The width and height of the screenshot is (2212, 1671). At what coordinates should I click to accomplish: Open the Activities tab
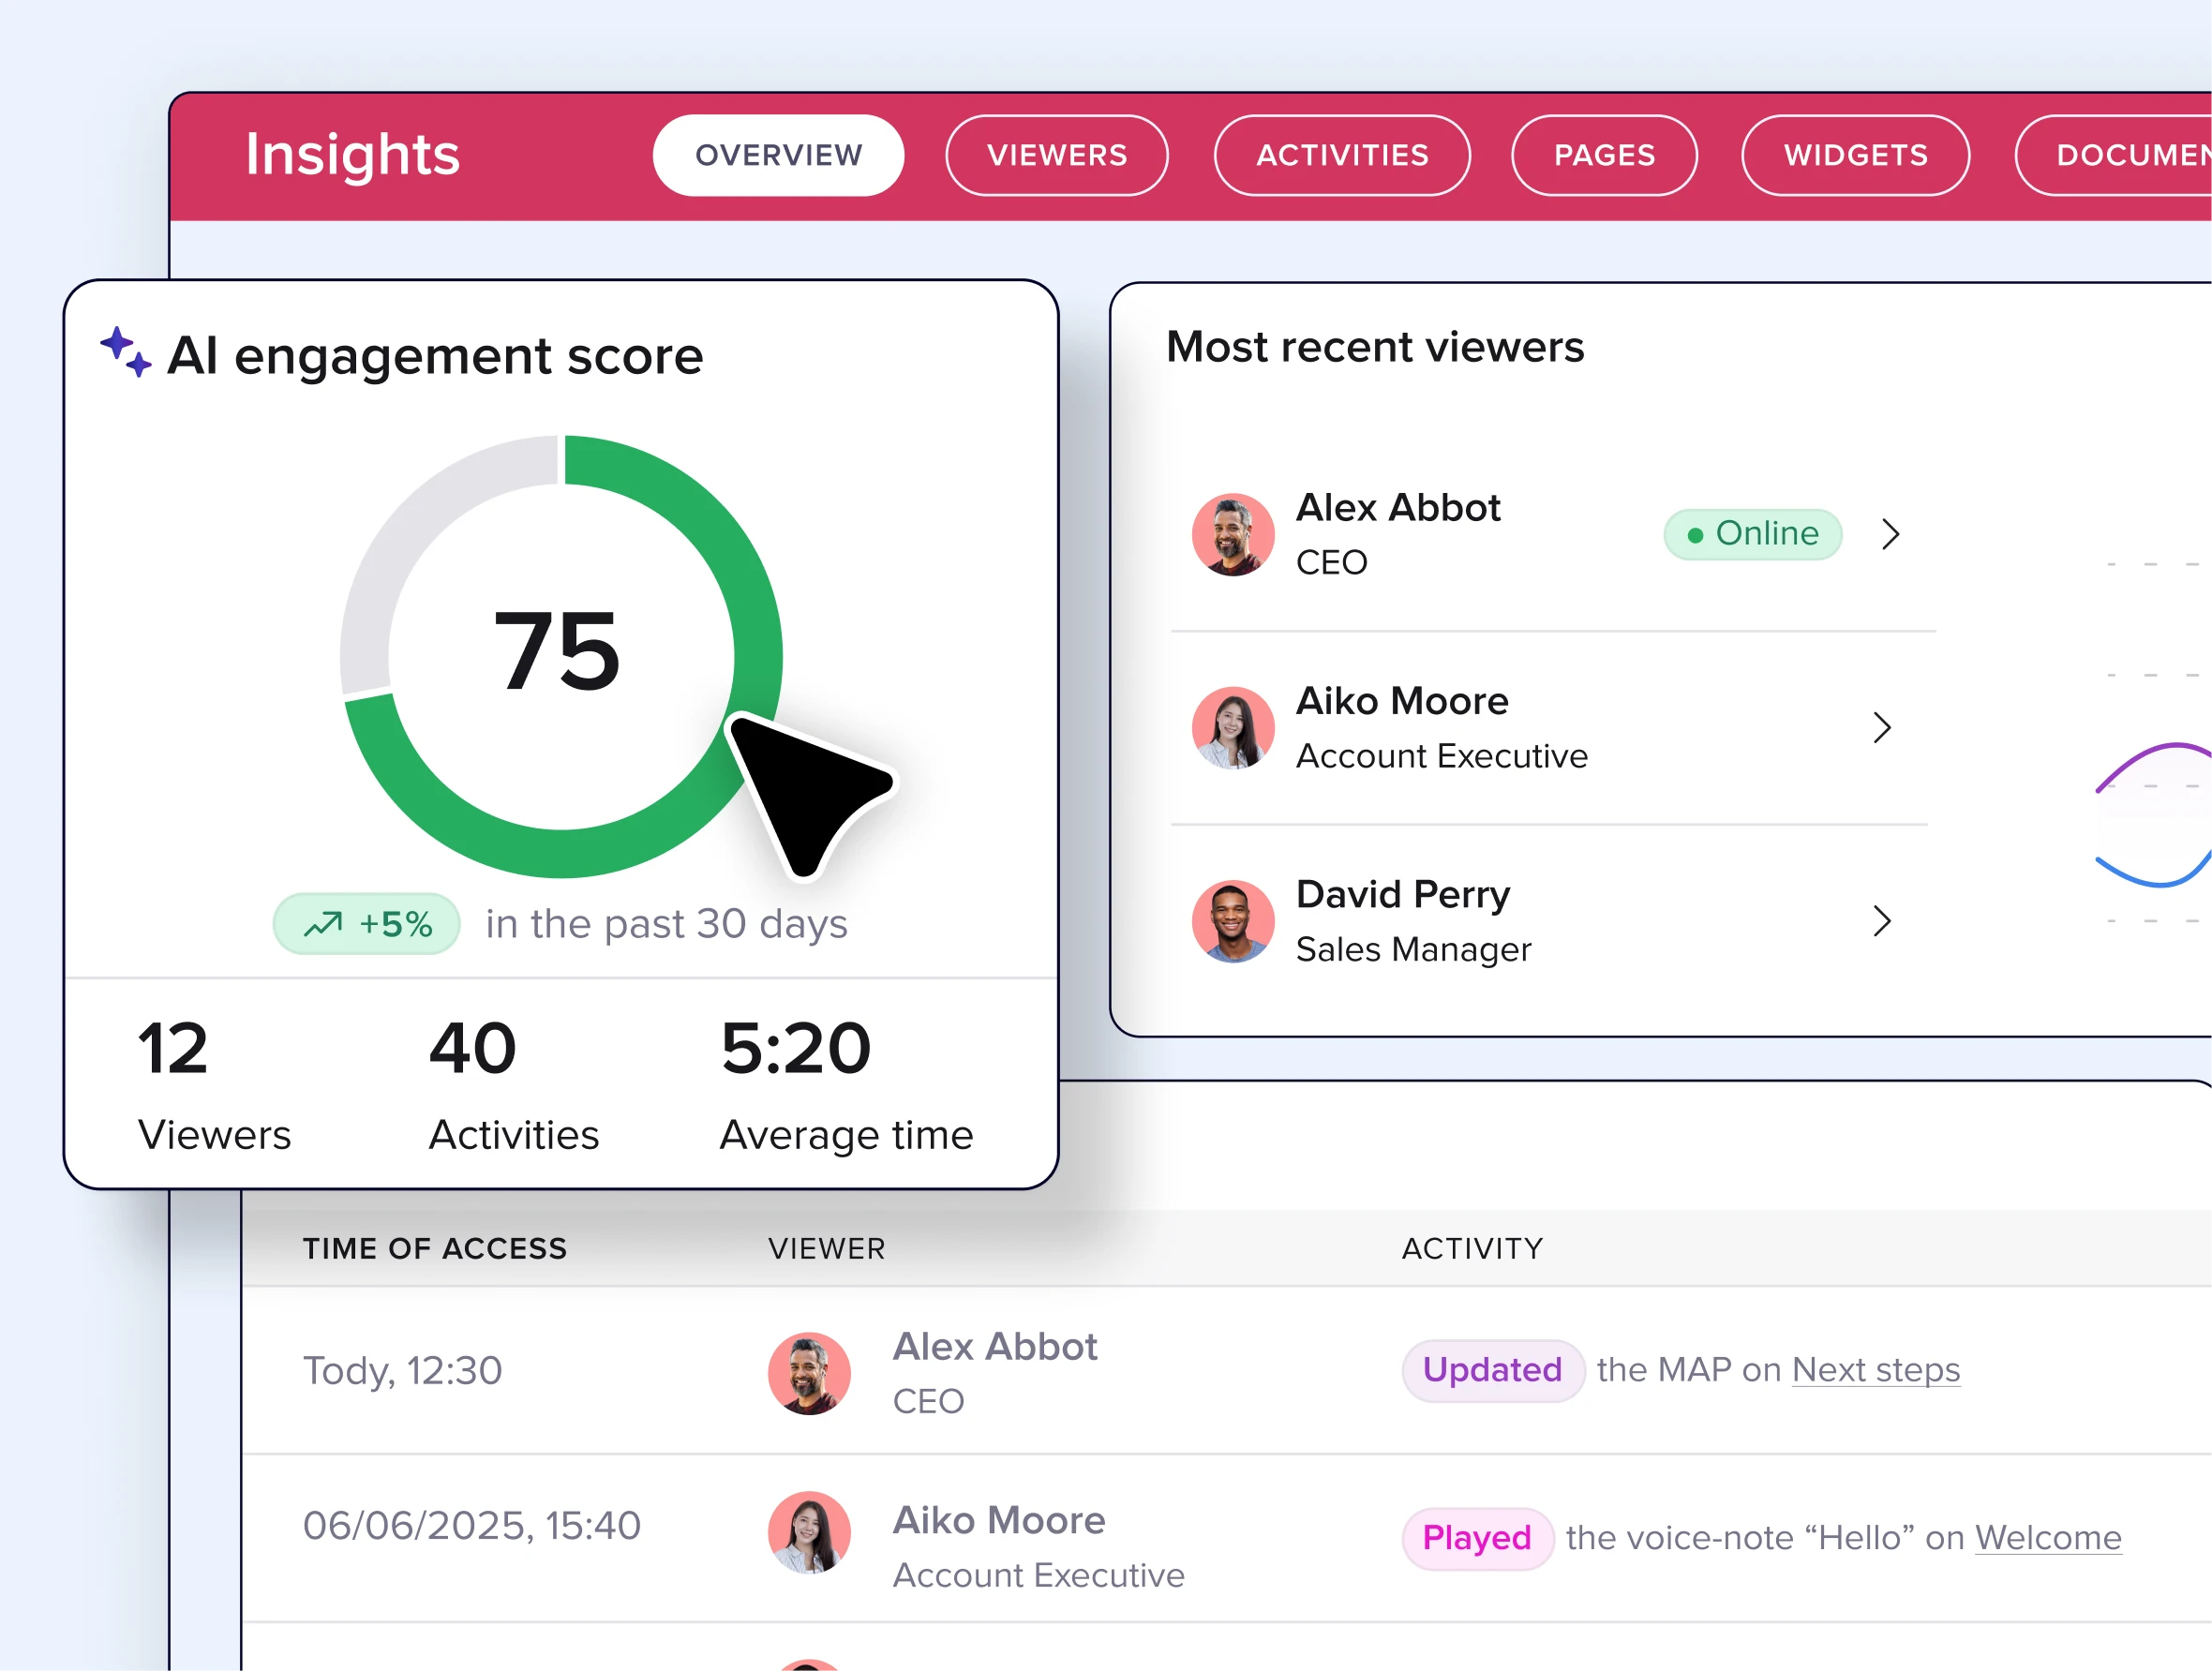[x=1341, y=155]
